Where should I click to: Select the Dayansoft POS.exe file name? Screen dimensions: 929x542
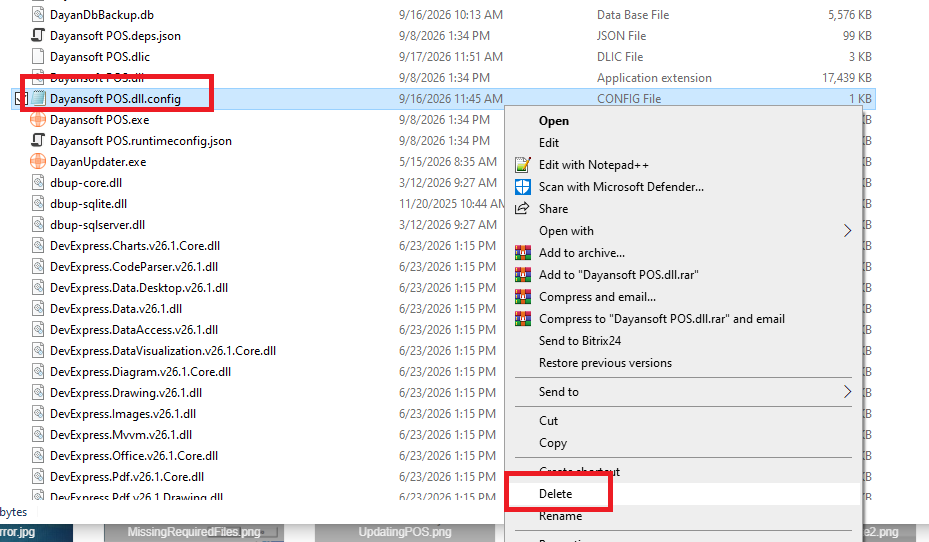click(100, 120)
